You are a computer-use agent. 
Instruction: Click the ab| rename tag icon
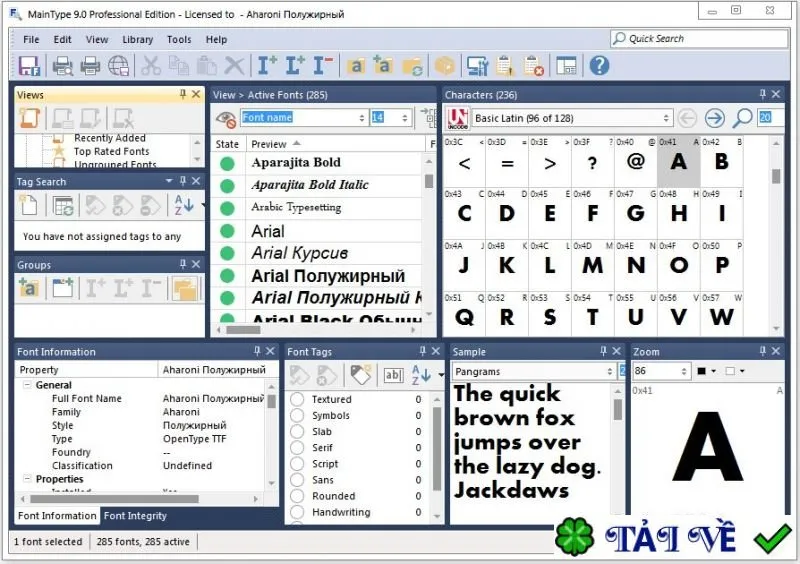coord(393,375)
